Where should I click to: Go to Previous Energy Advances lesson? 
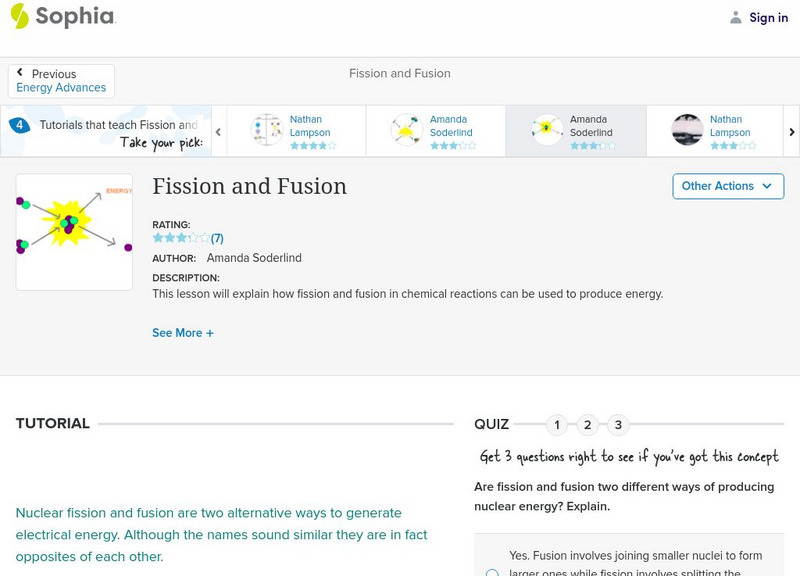coord(61,81)
